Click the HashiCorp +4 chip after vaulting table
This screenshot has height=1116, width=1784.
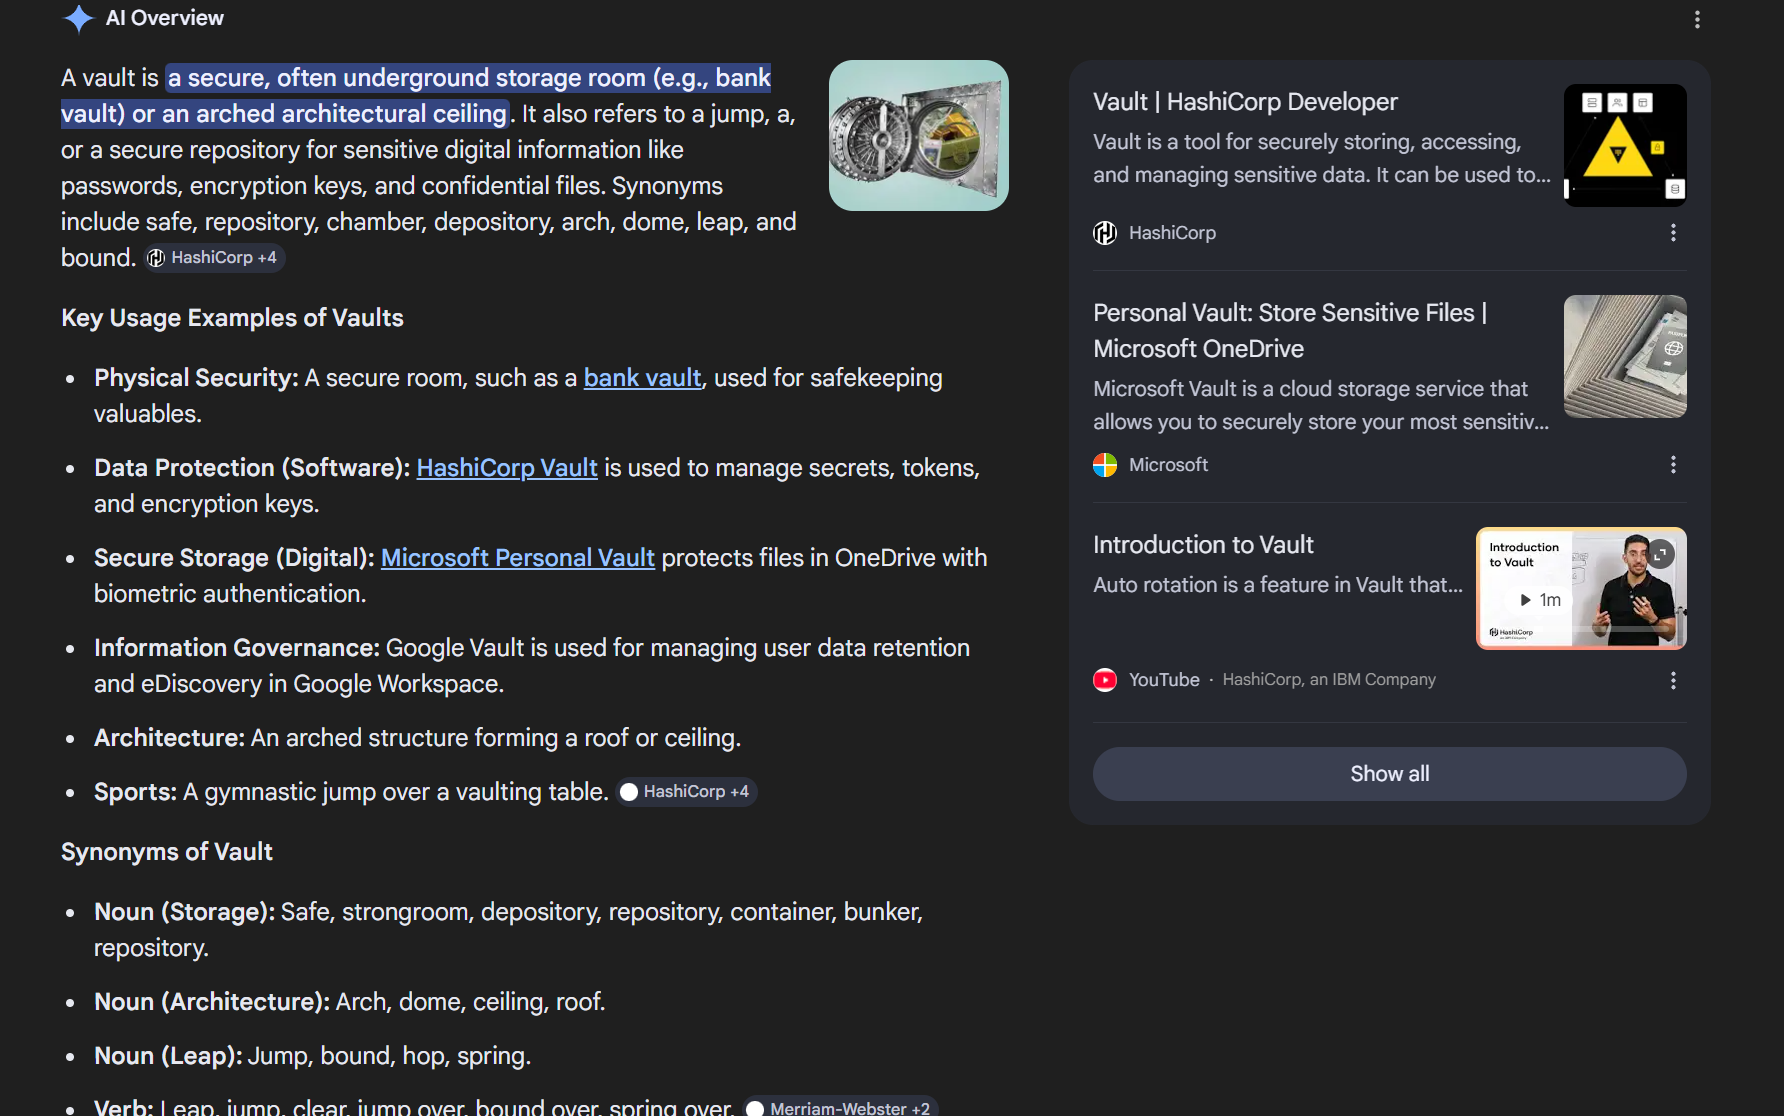686,792
